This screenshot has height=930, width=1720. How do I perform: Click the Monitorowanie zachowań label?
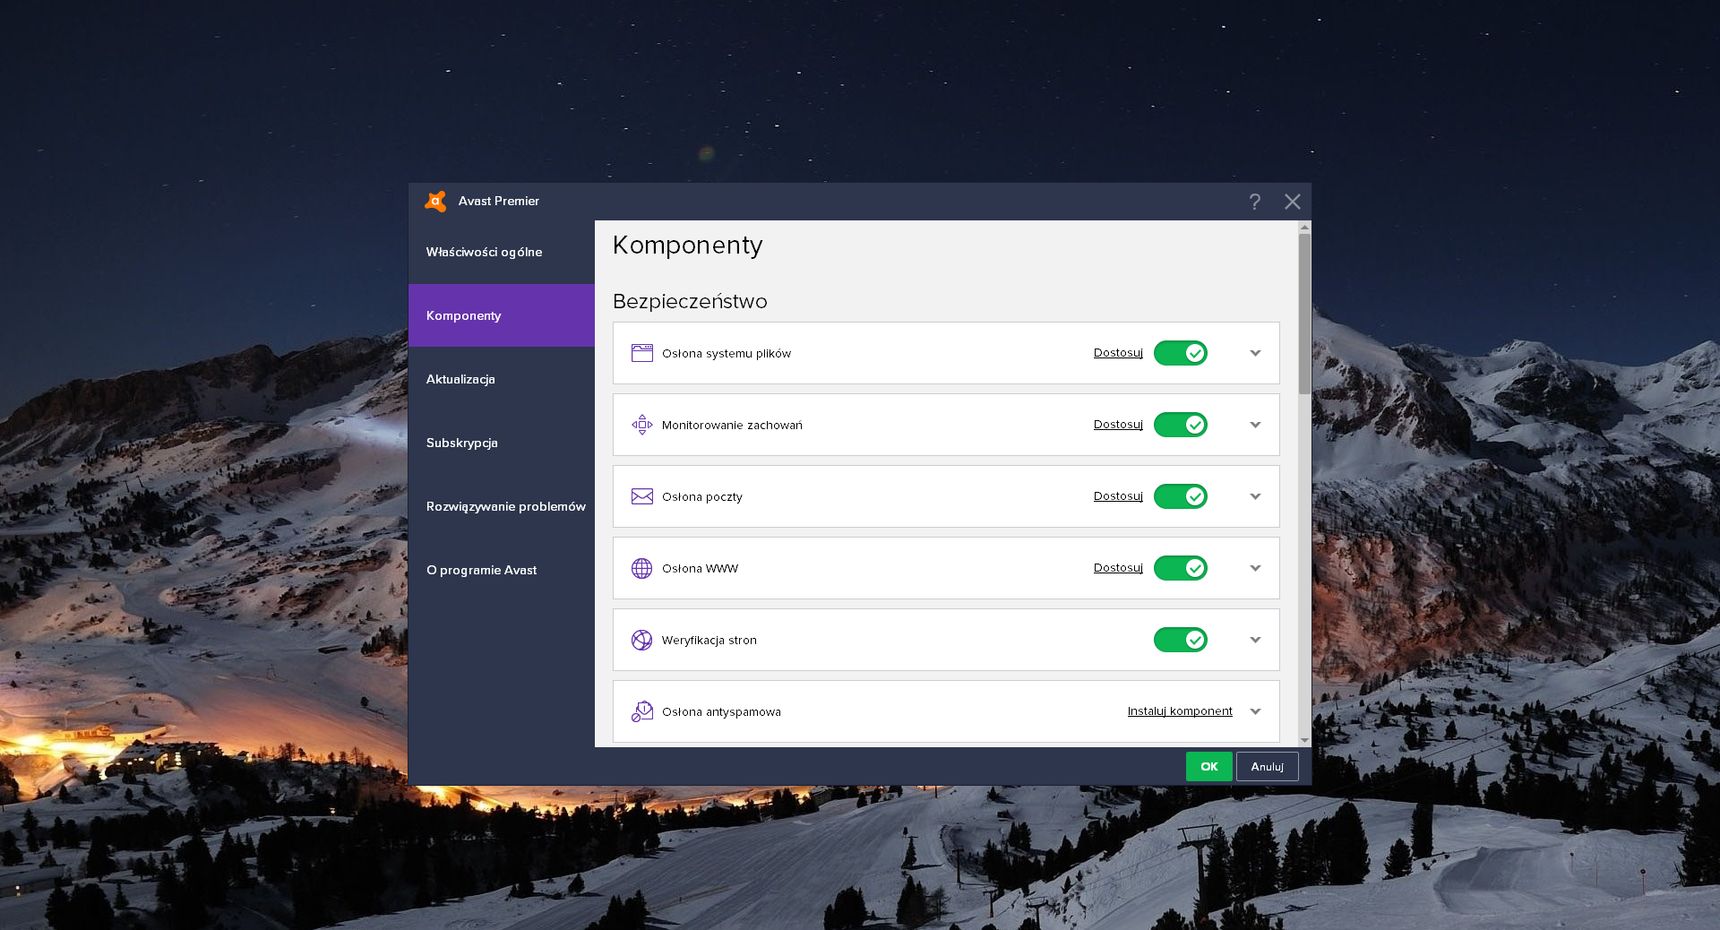732,425
